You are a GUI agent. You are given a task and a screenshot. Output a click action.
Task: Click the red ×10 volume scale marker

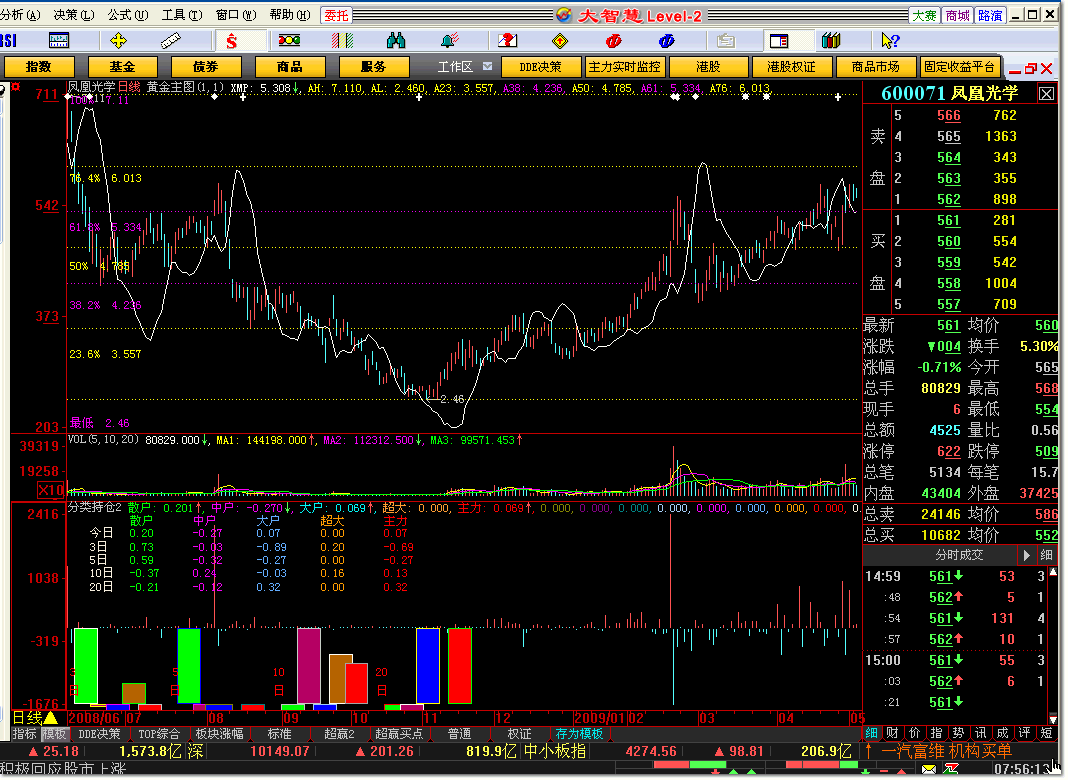click(51, 490)
